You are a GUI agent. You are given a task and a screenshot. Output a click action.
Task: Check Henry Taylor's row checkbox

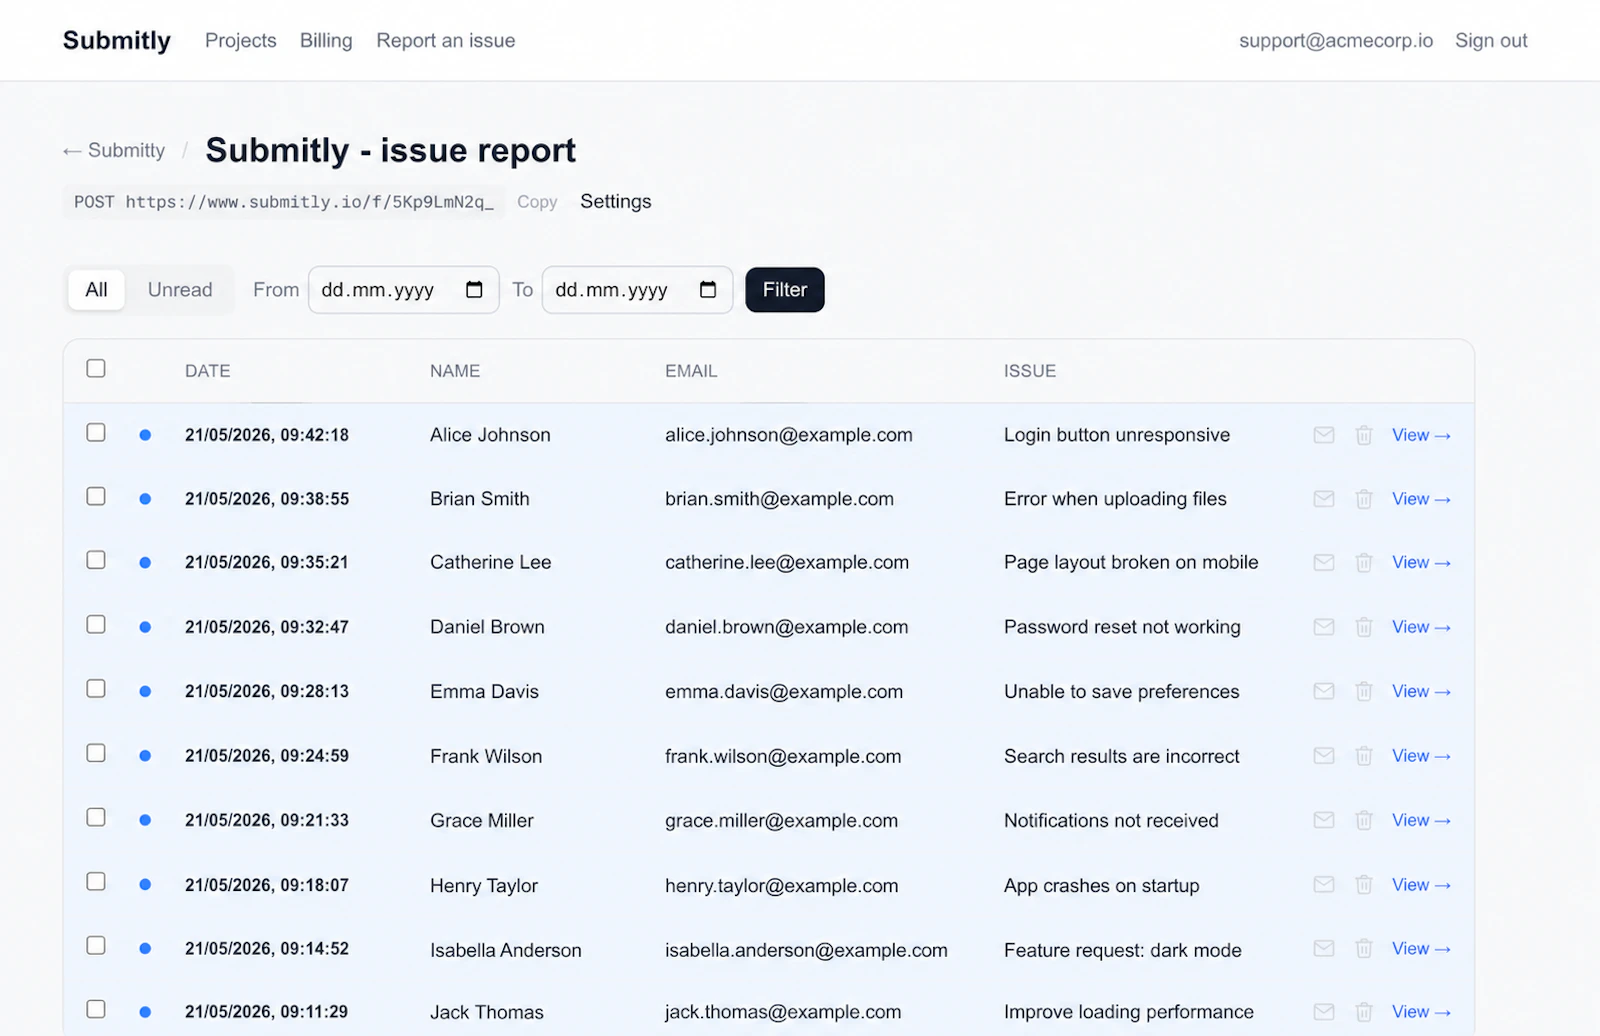(96, 882)
